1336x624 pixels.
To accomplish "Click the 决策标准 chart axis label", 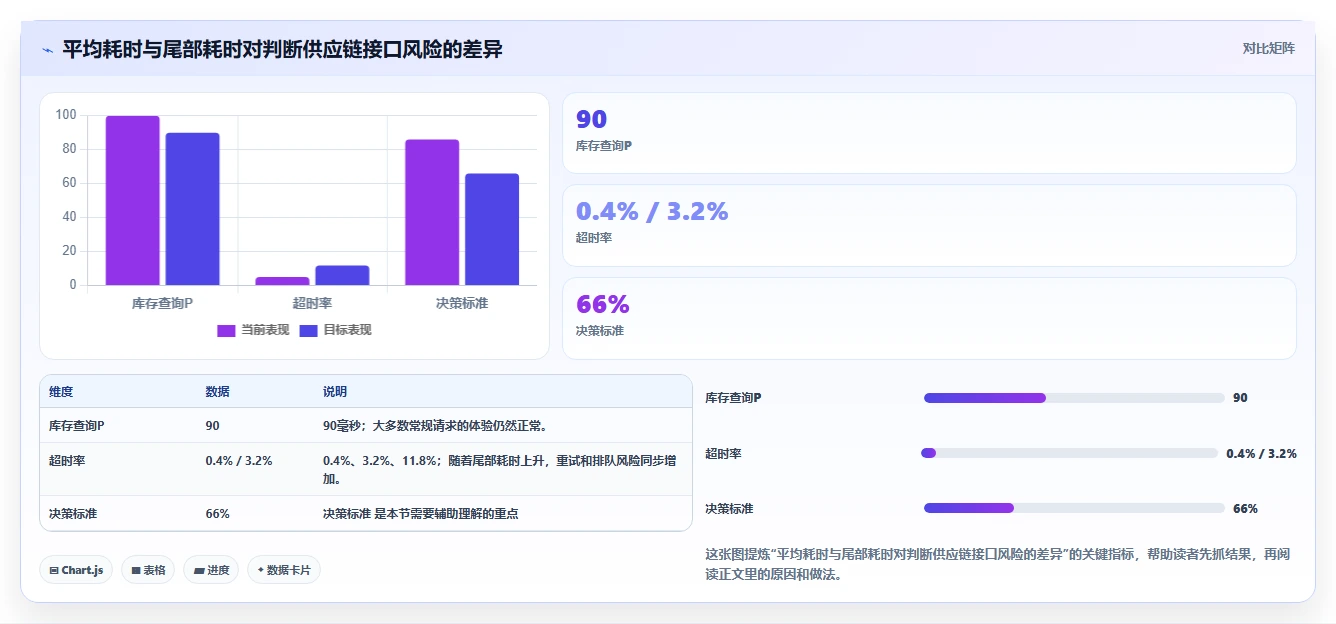I will coord(462,302).
